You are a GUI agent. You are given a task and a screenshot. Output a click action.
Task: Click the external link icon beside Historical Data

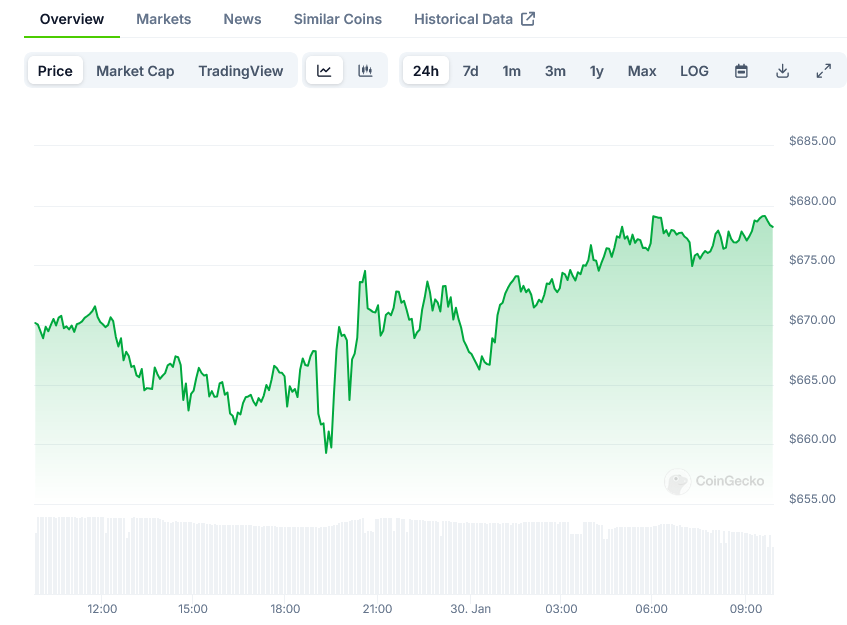pyautogui.click(x=528, y=19)
